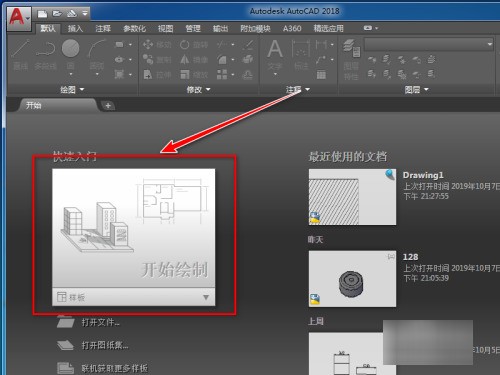Open the 样板 template dropdown
This screenshot has height=375, width=500.
[134, 297]
